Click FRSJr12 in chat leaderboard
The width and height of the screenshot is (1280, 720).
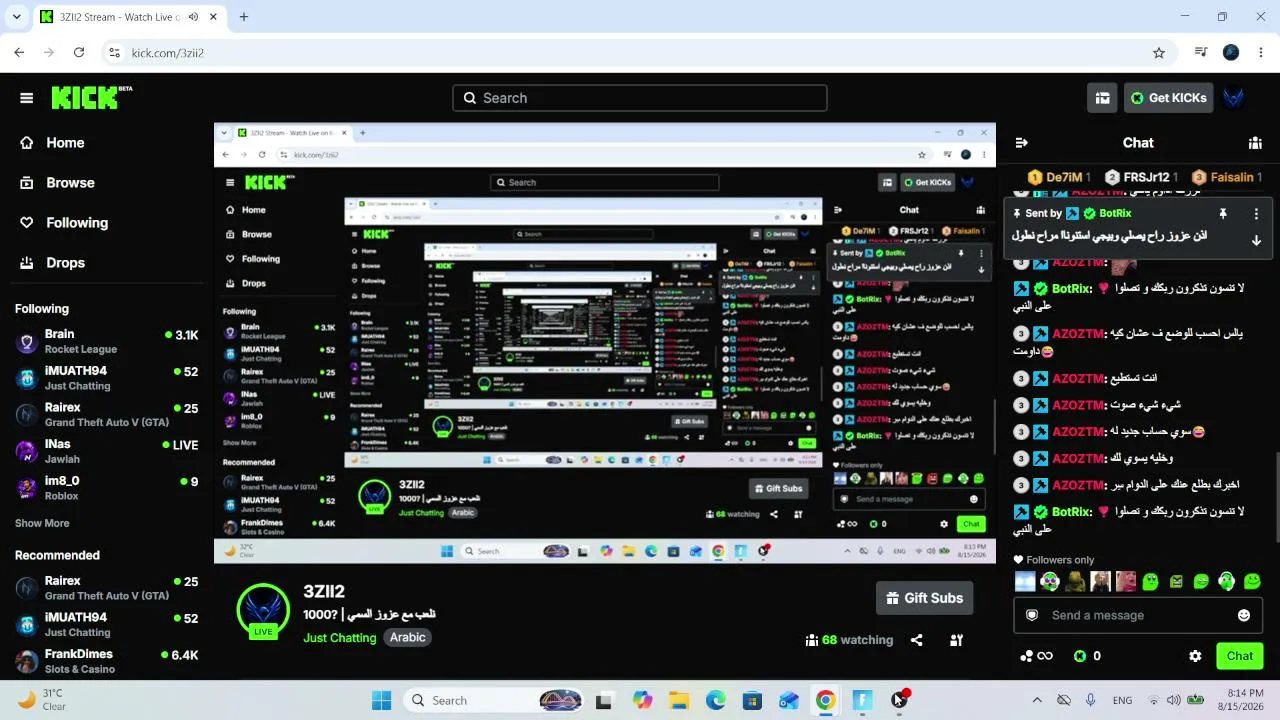pos(1141,177)
